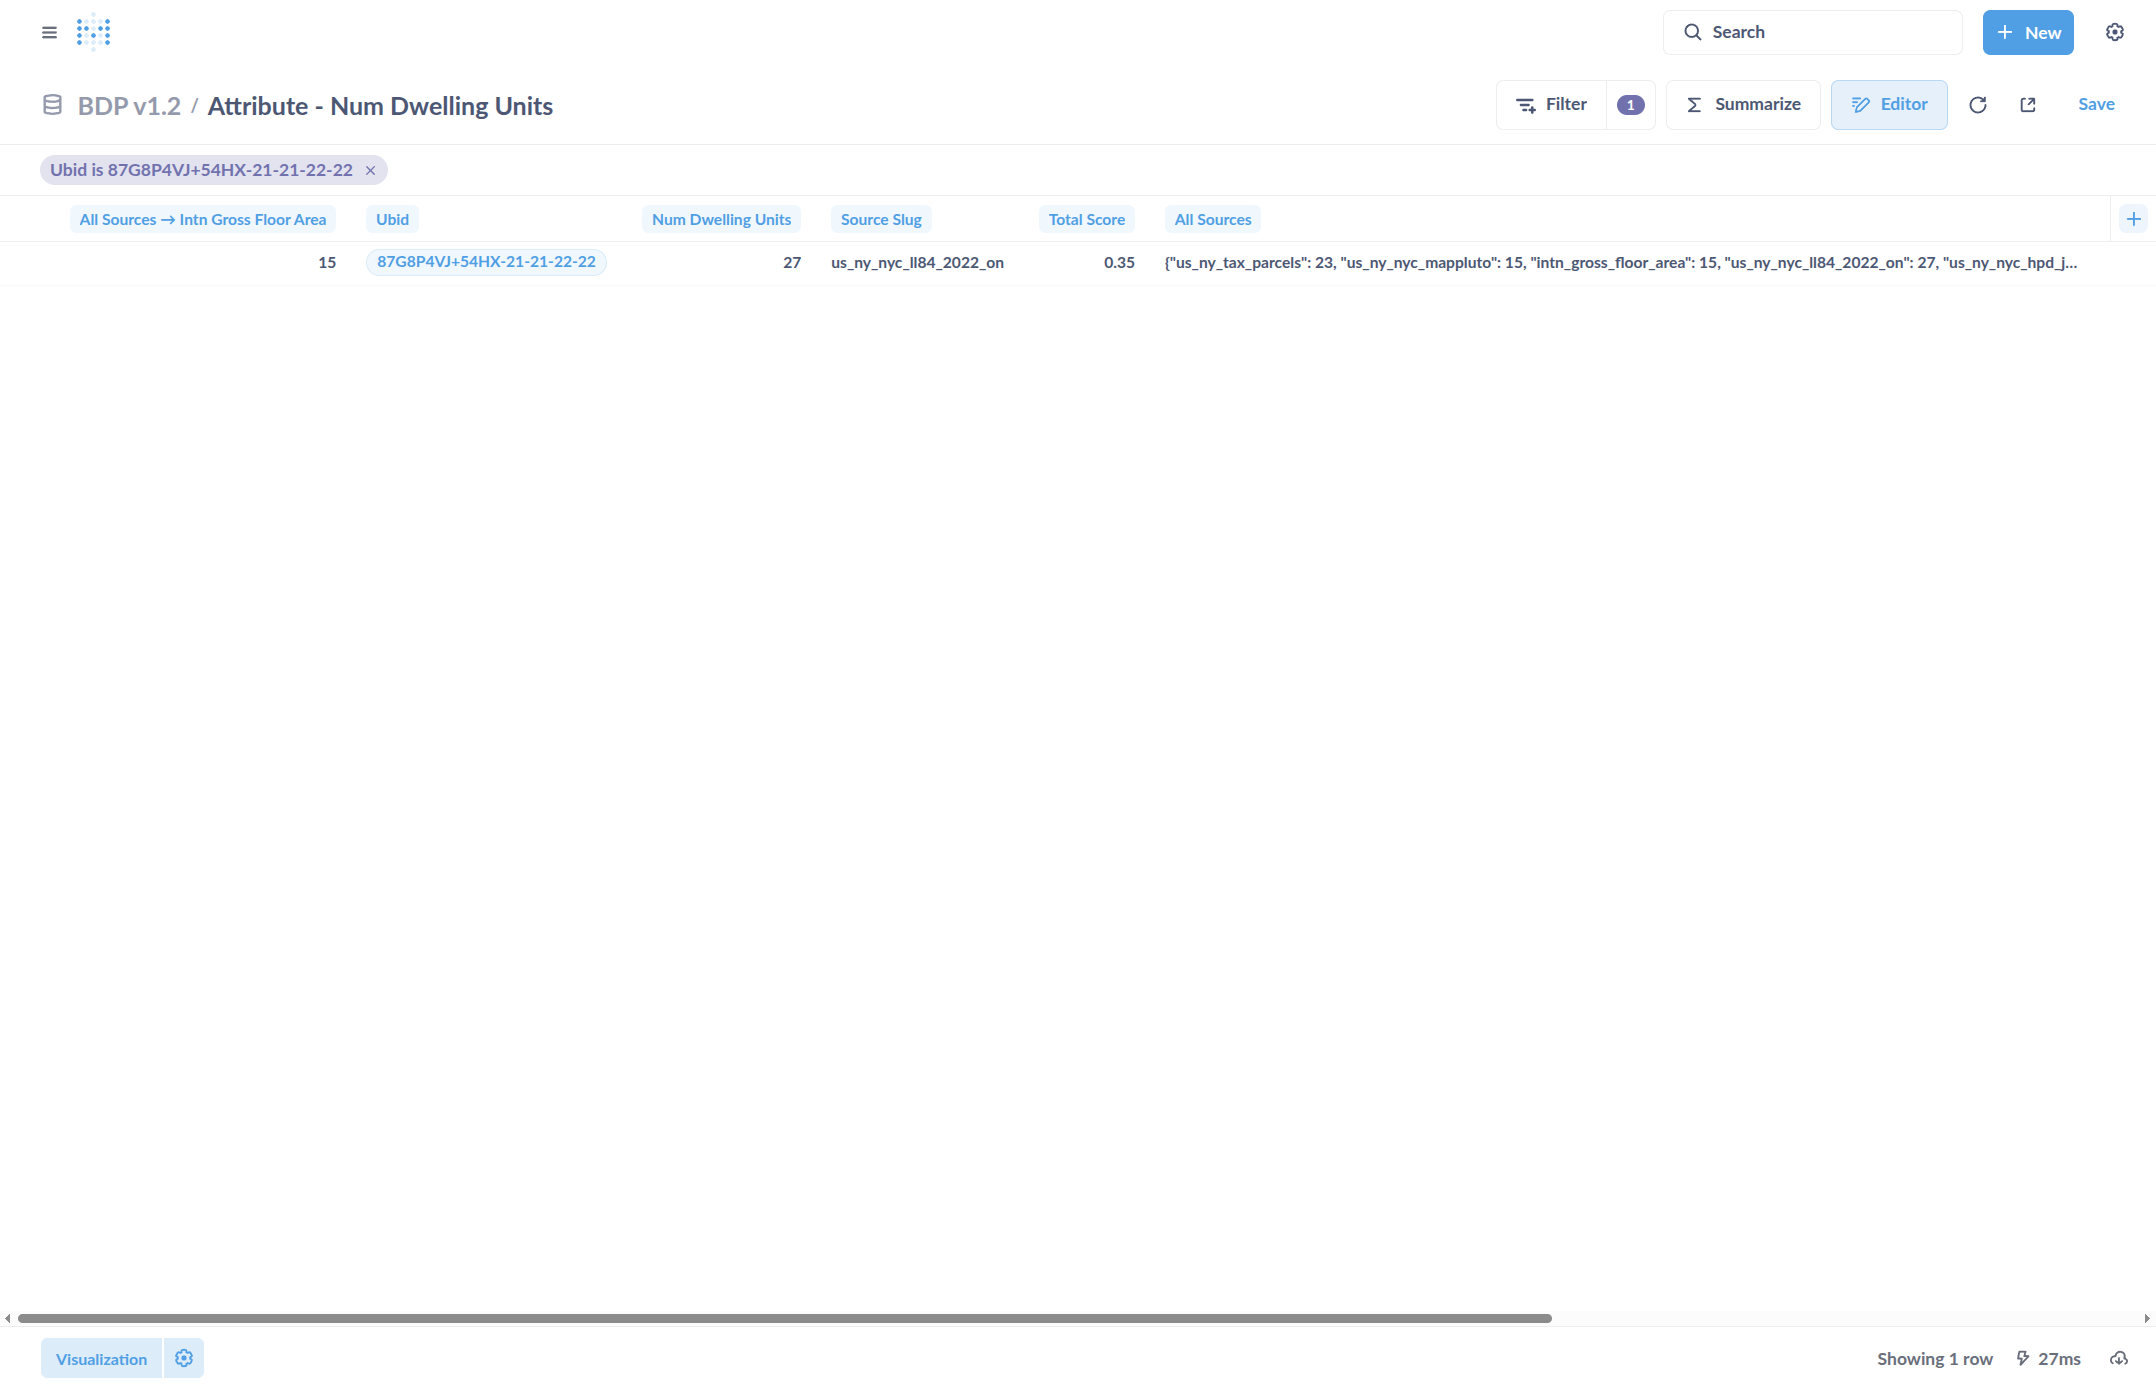Click the Metabase logo home icon
This screenshot has width=2156, height=1389.
click(93, 32)
